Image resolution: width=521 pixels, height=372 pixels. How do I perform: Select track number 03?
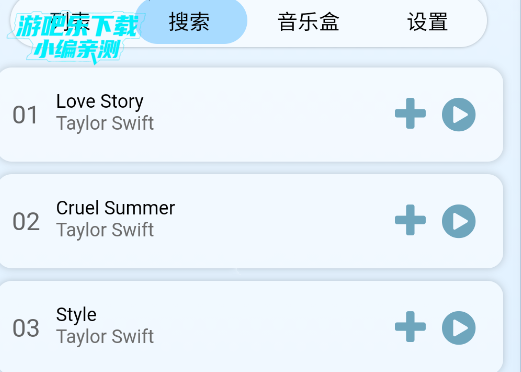(26, 328)
